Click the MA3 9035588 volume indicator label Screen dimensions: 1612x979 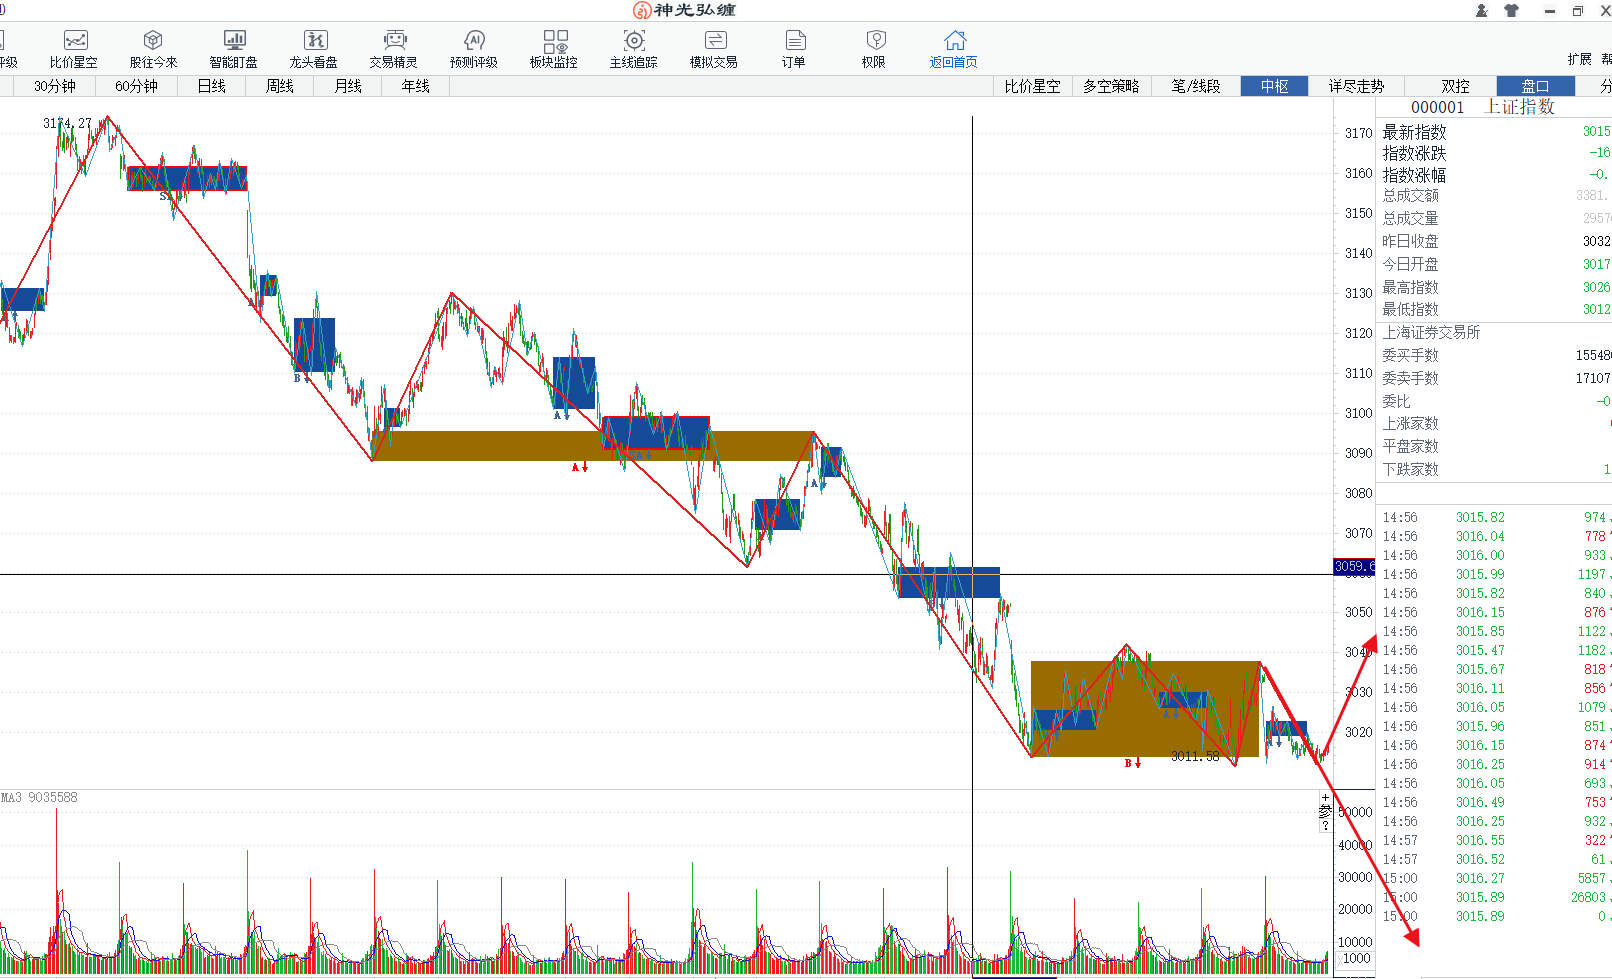[x=39, y=797]
